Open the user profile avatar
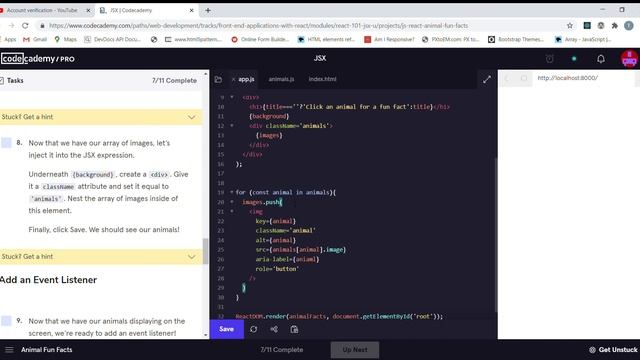Image resolution: width=640 pixels, height=360 pixels. coord(629,59)
